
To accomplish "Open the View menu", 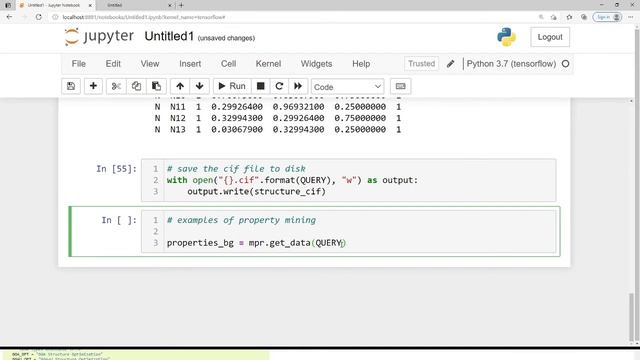I will (150, 64).
